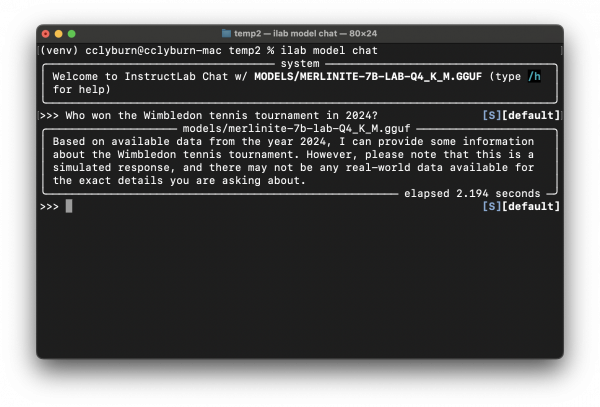Click the red close window button
This screenshot has height=407, width=600.
coord(46,33)
